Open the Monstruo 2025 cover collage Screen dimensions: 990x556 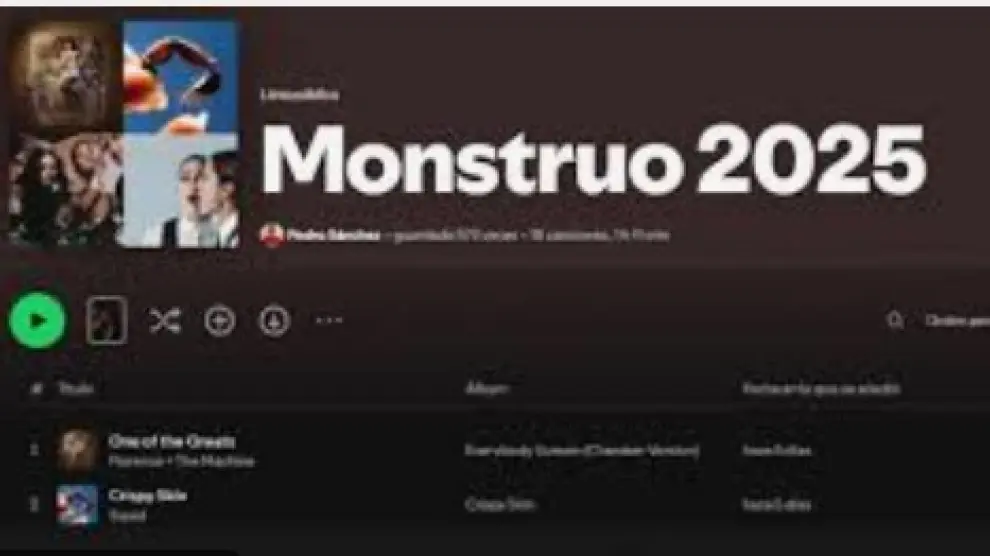(124, 133)
